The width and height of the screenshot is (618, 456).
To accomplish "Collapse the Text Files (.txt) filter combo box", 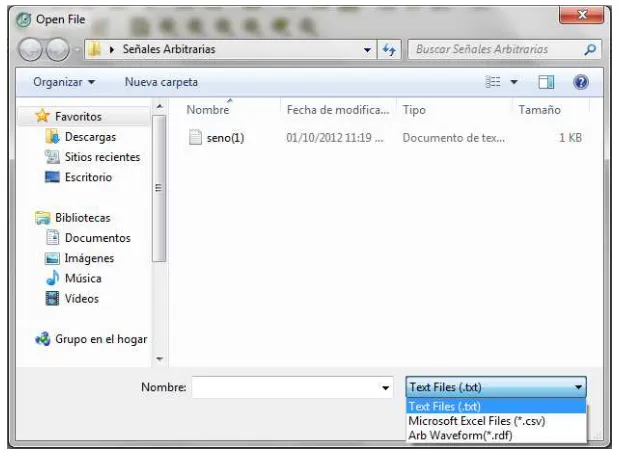I will [496, 387].
